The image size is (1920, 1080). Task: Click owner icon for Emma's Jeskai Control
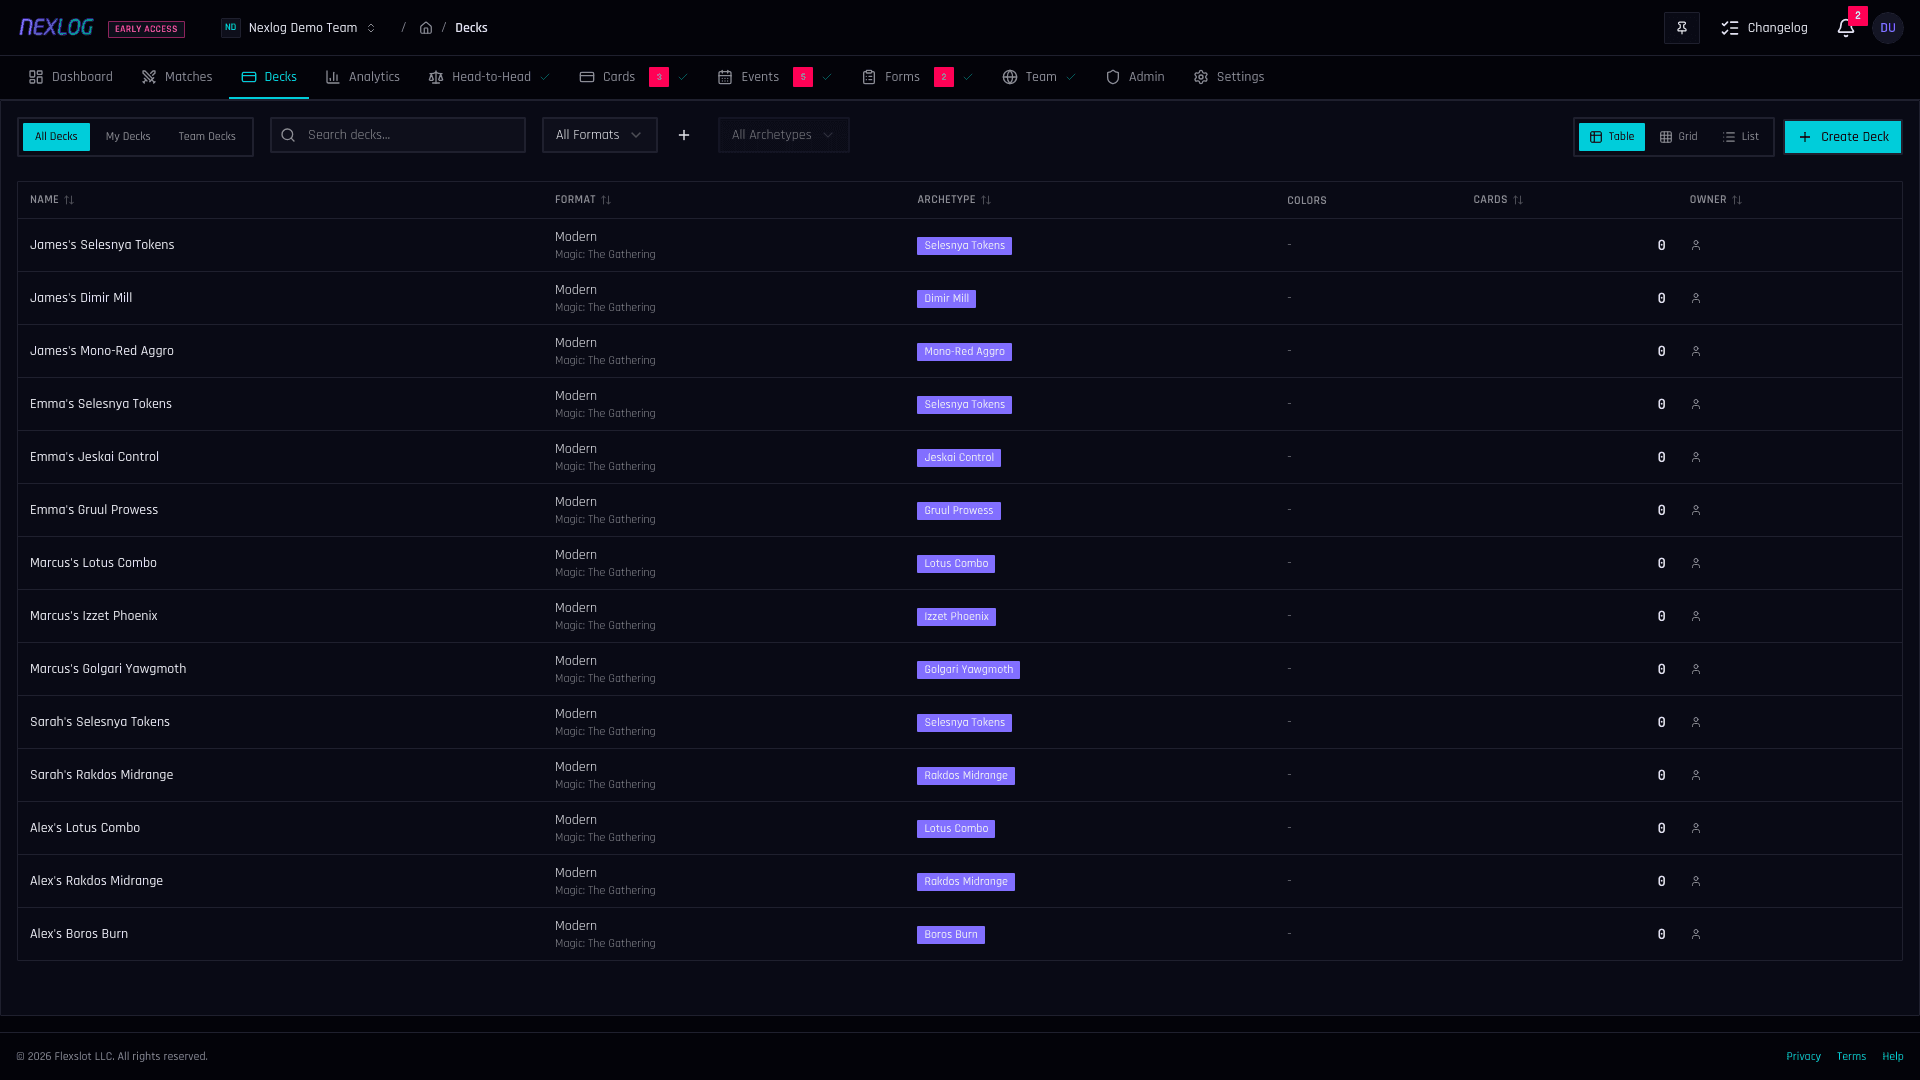coord(1696,457)
